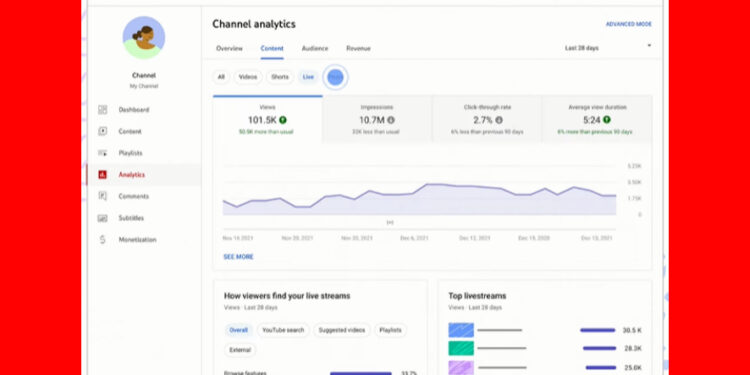Click the Channel name under the avatar

(x=144, y=76)
